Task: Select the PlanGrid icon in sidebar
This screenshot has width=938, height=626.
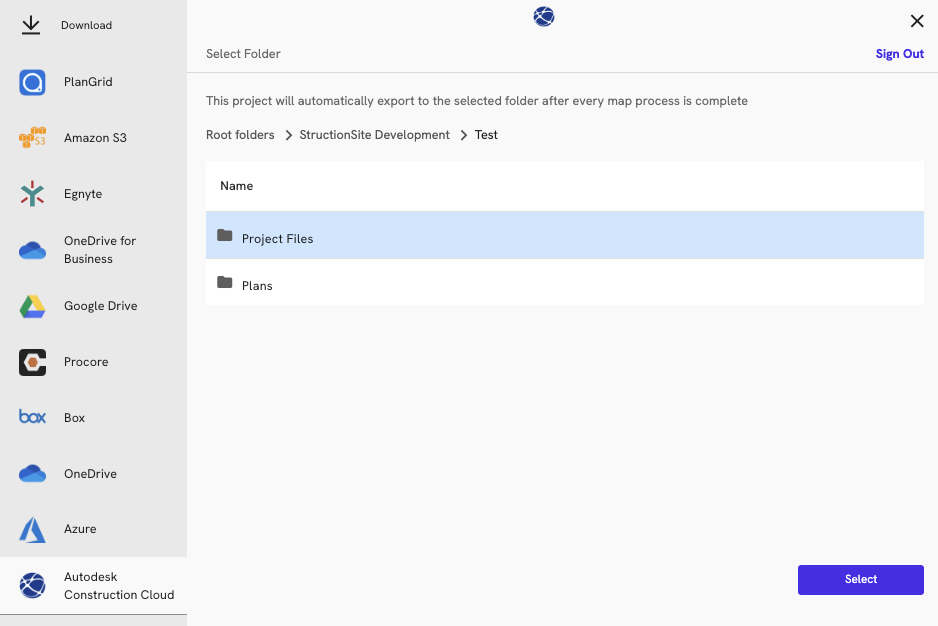Action: 33,82
